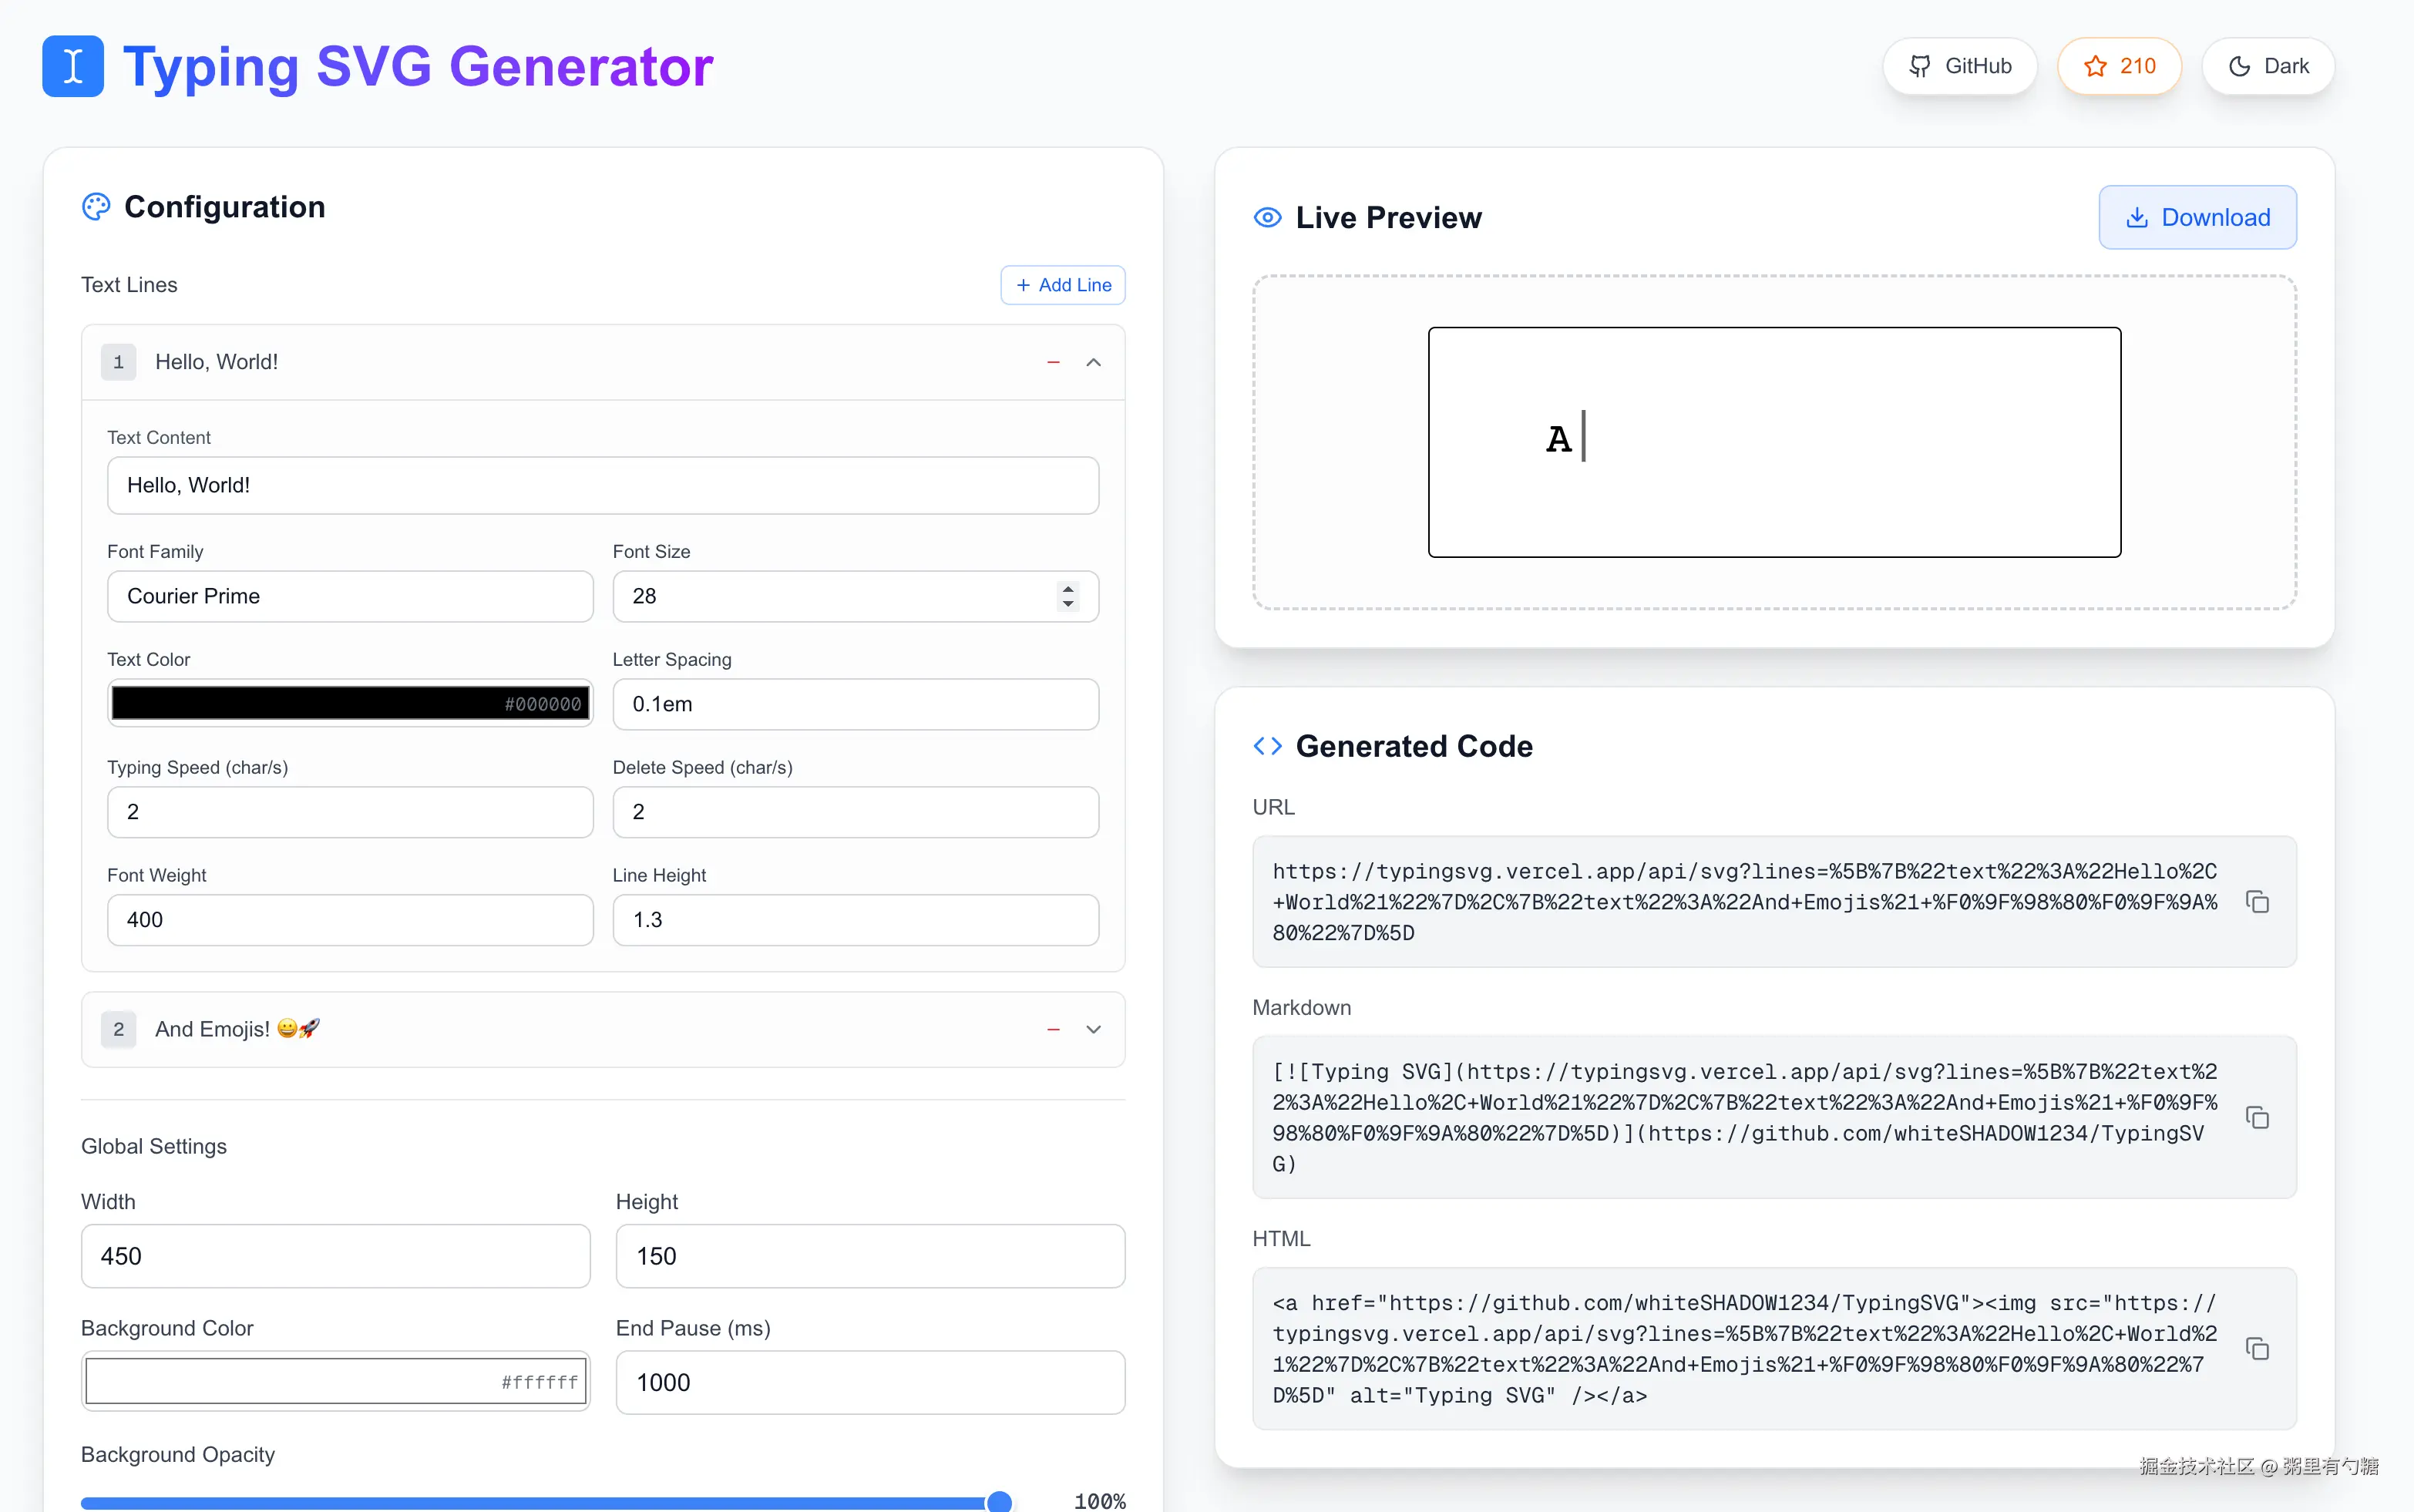2414x1512 pixels.
Task: Remove text line 1 with minus icon
Action: point(1053,362)
